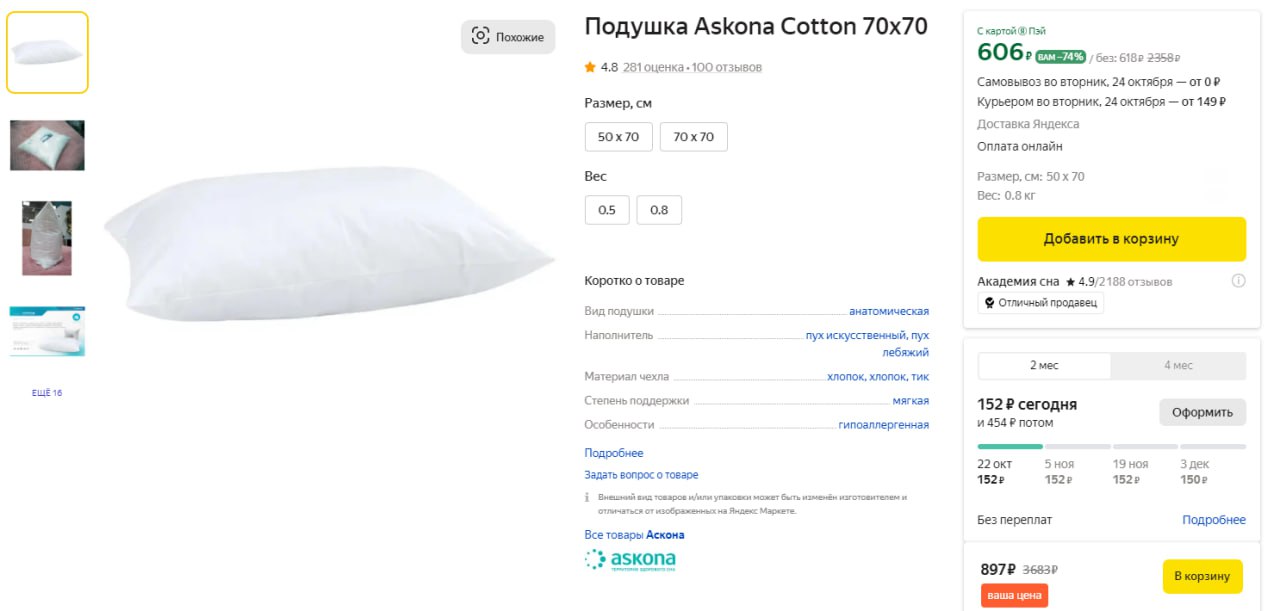Switch to the 2 мес installment tab
This screenshot has width=1280, height=611.
pos(1044,366)
